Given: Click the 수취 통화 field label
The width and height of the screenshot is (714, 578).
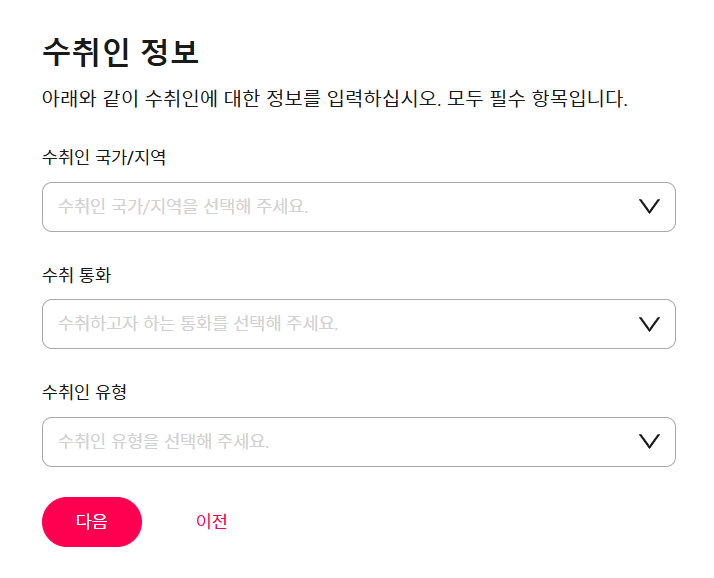Looking at the screenshot, I should click(x=76, y=275).
